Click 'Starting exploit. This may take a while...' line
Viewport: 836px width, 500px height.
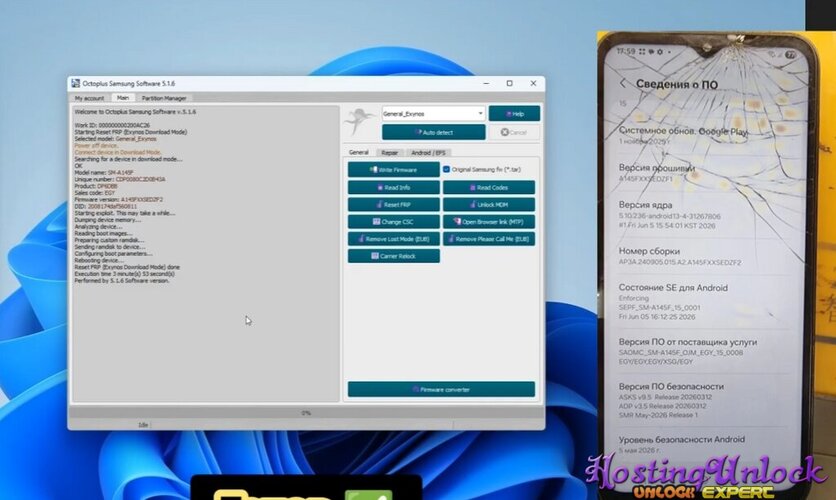click(x=125, y=213)
